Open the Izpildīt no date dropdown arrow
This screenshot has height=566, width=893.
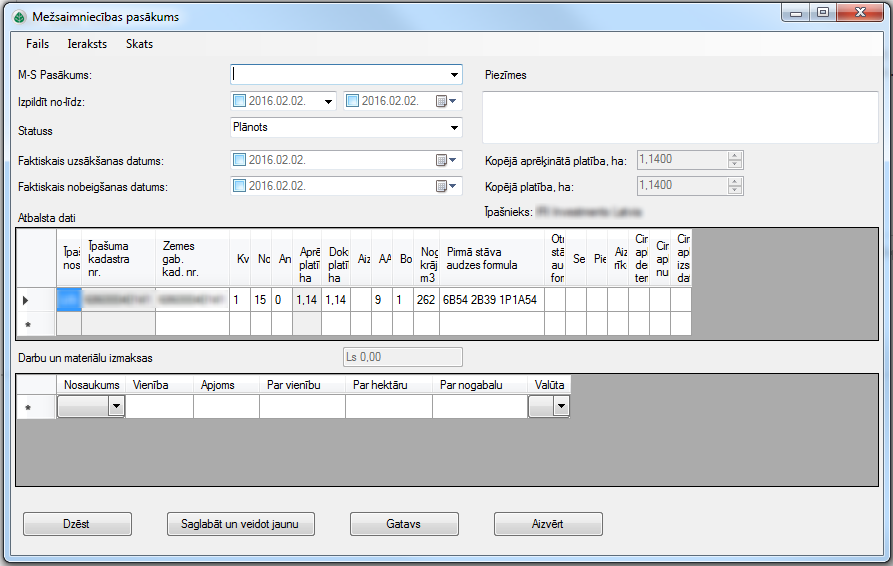[328, 101]
